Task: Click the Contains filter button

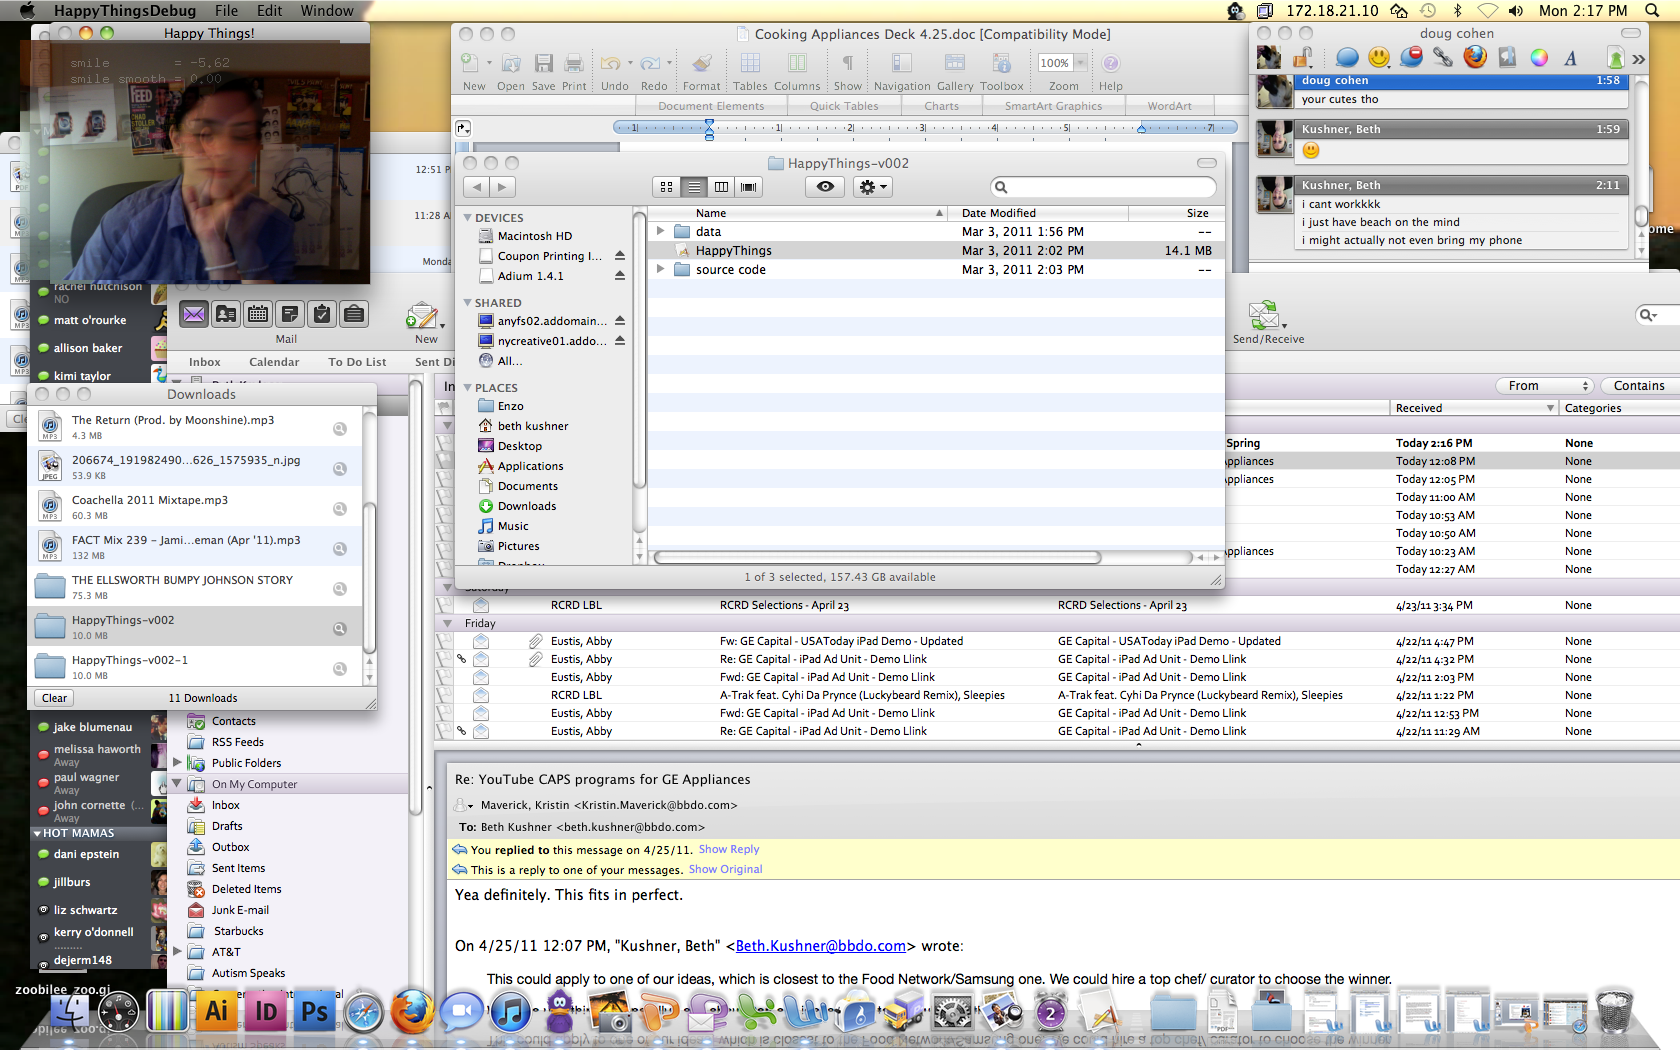Action: (1639, 386)
